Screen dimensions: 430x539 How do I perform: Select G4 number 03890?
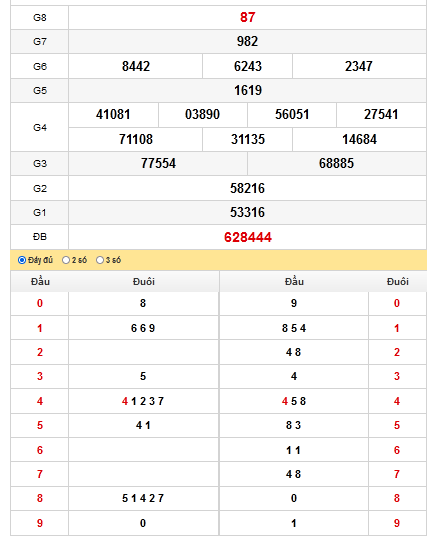[x=202, y=114]
